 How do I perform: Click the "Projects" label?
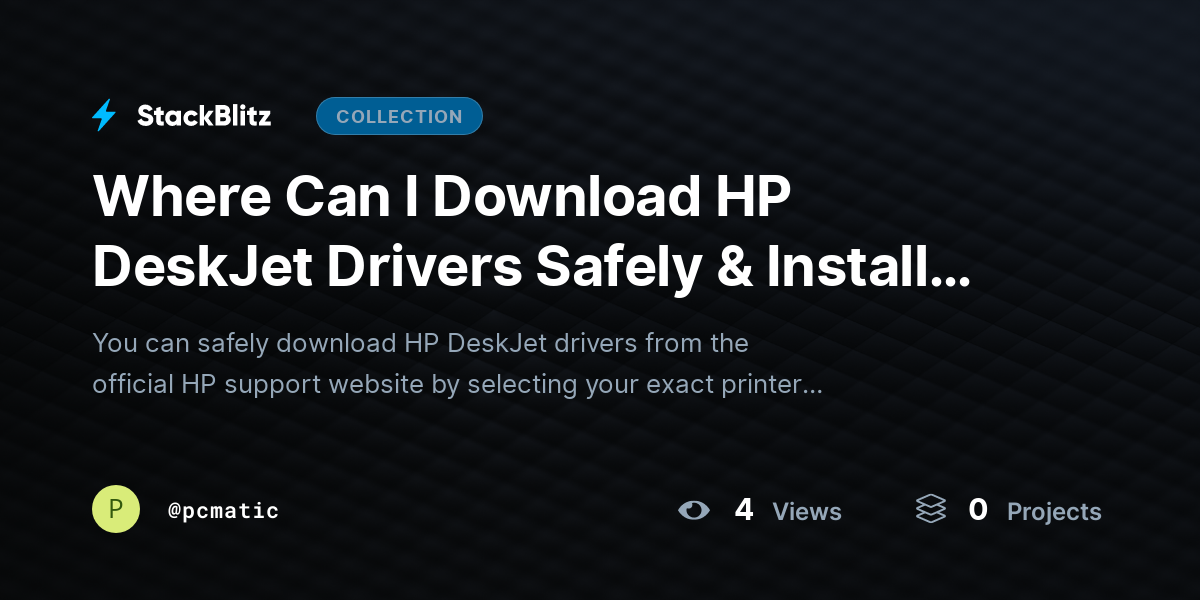[1054, 512]
